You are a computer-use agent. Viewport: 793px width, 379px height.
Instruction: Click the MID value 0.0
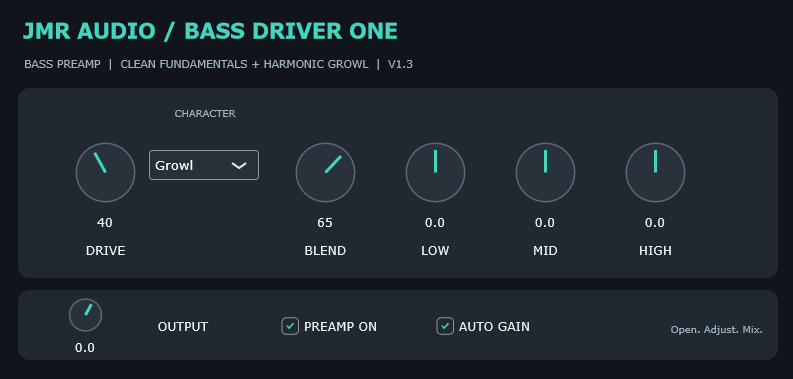tap(545, 223)
